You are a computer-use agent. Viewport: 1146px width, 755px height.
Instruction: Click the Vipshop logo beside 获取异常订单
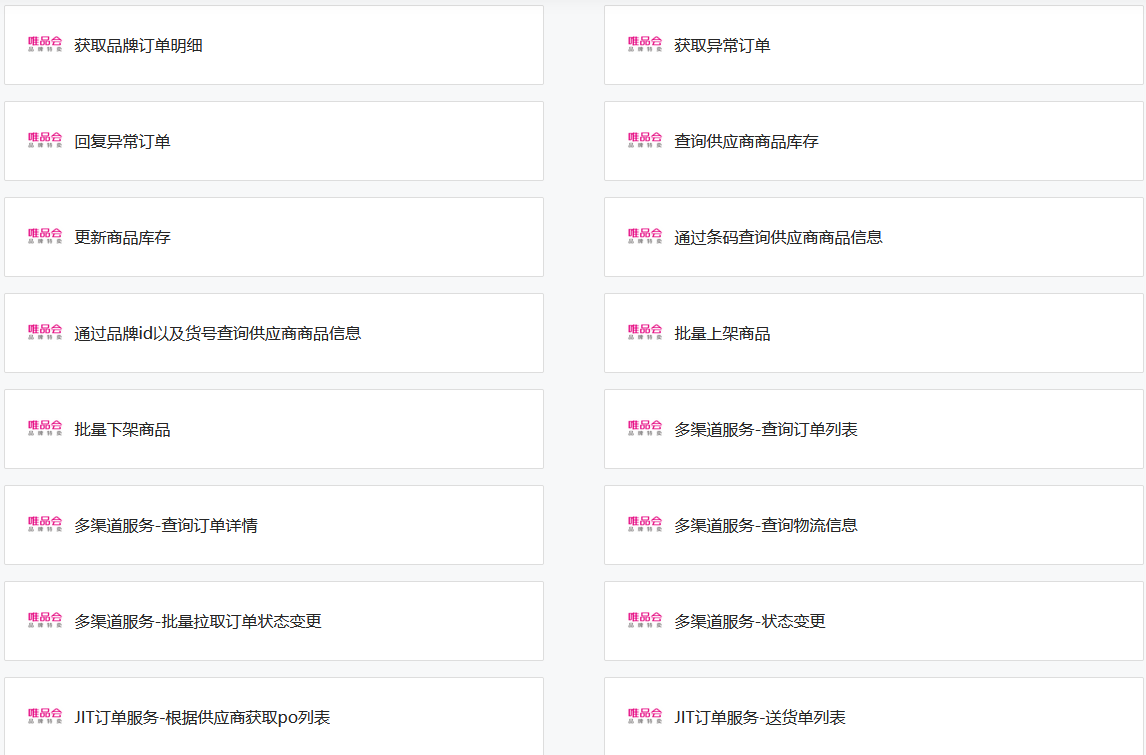645,45
